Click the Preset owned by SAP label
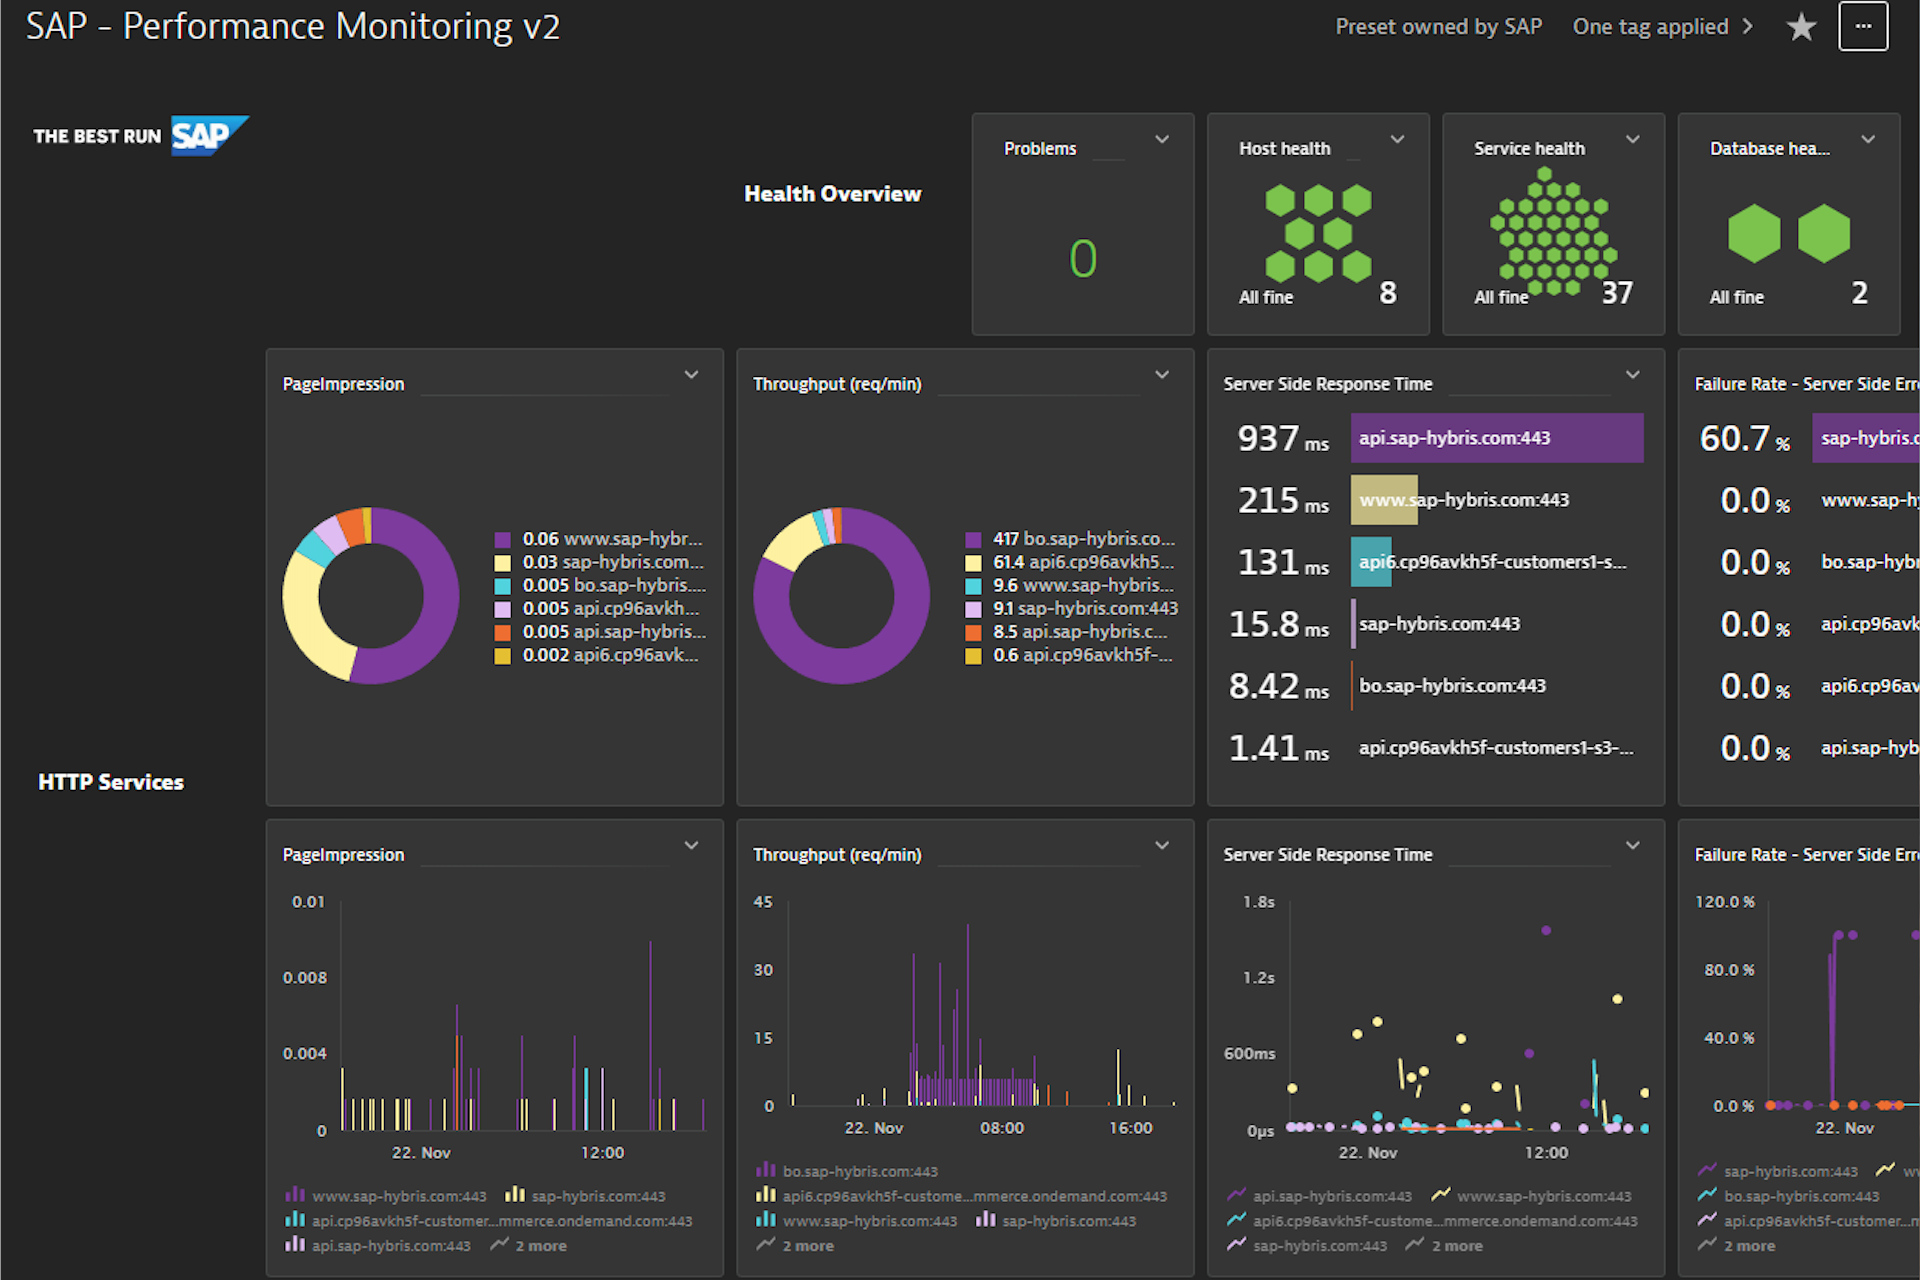The image size is (1920, 1280). [x=1438, y=27]
